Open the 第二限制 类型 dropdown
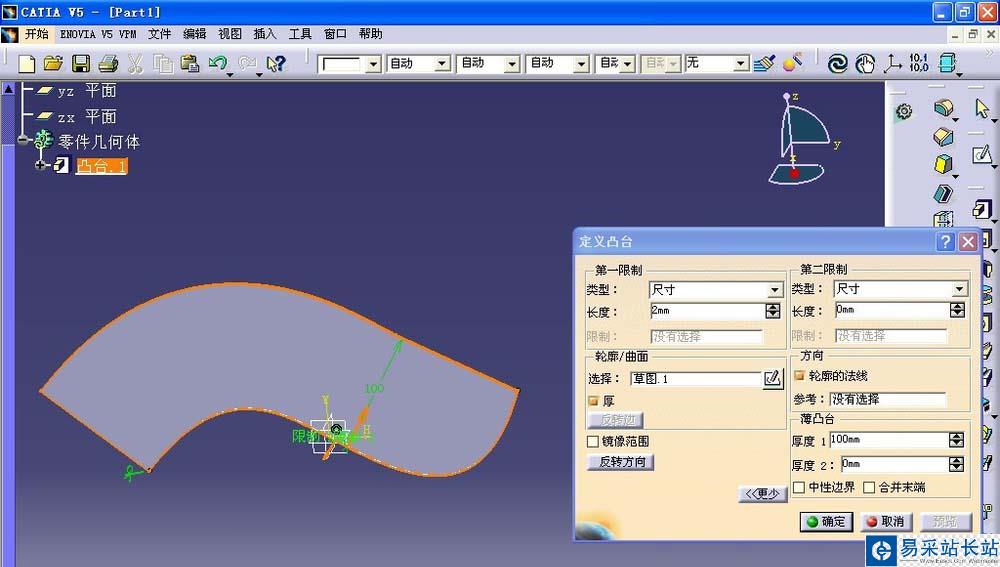The height and width of the screenshot is (567, 1000). tap(959, 290)
